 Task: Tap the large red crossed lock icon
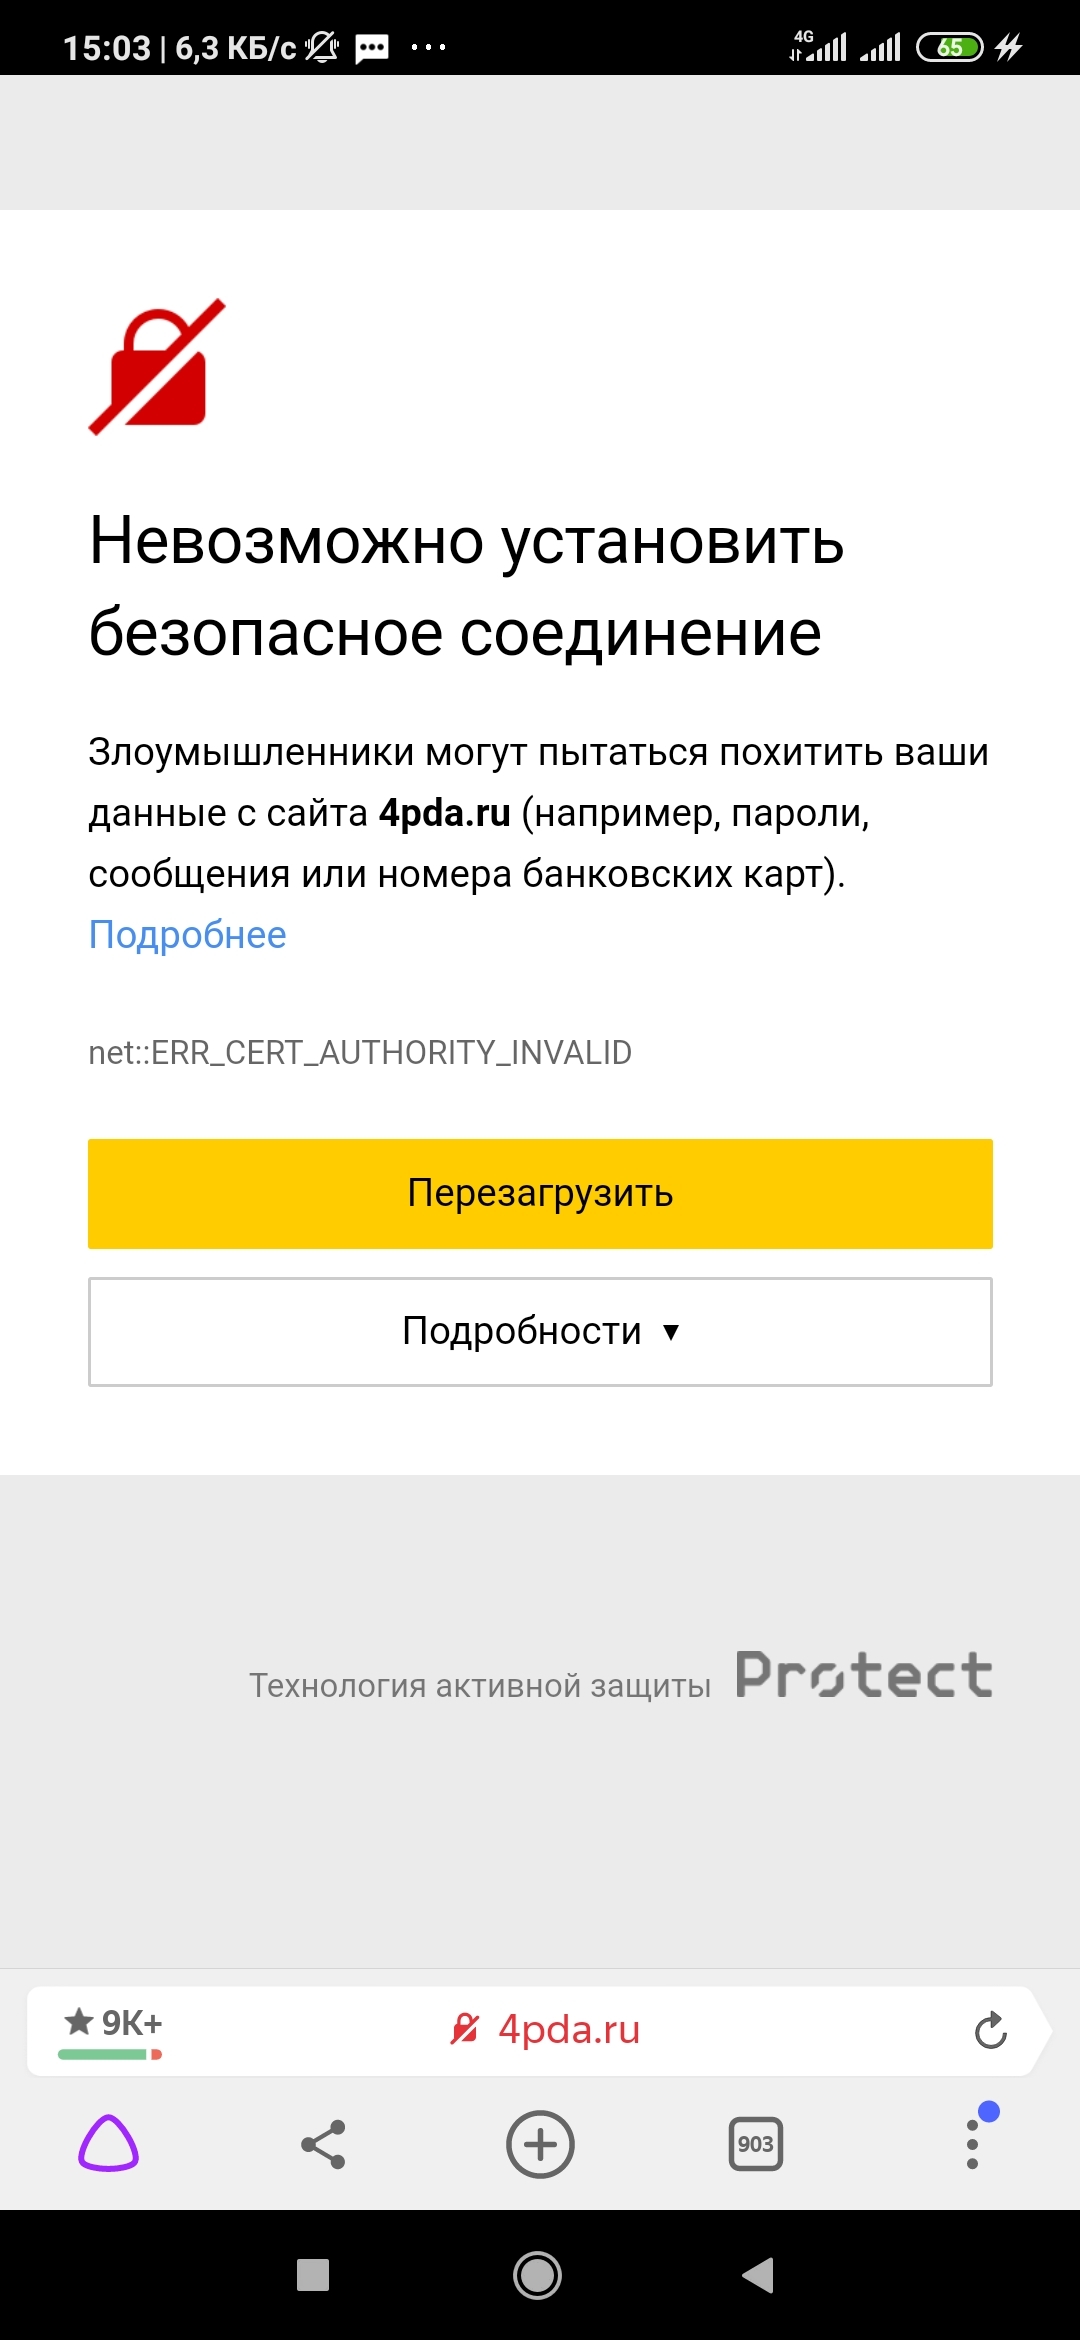click(157, 367)
